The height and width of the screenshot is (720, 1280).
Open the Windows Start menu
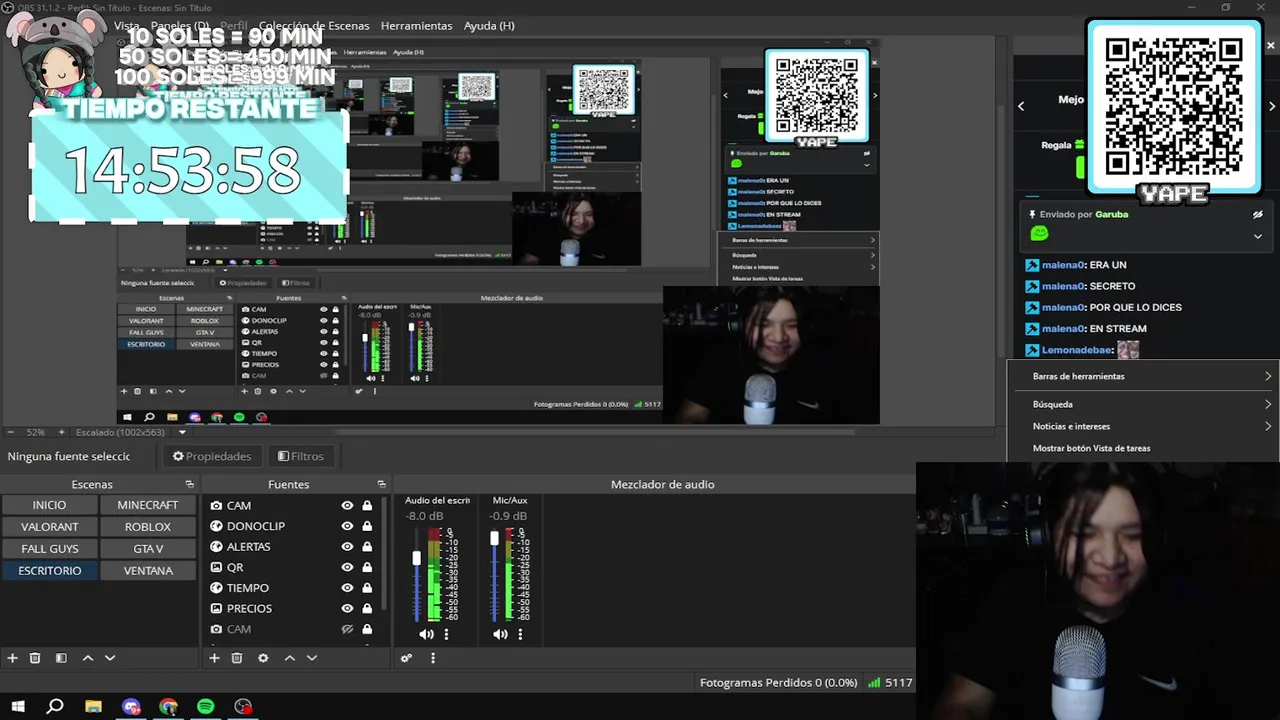tap(18, 706)
